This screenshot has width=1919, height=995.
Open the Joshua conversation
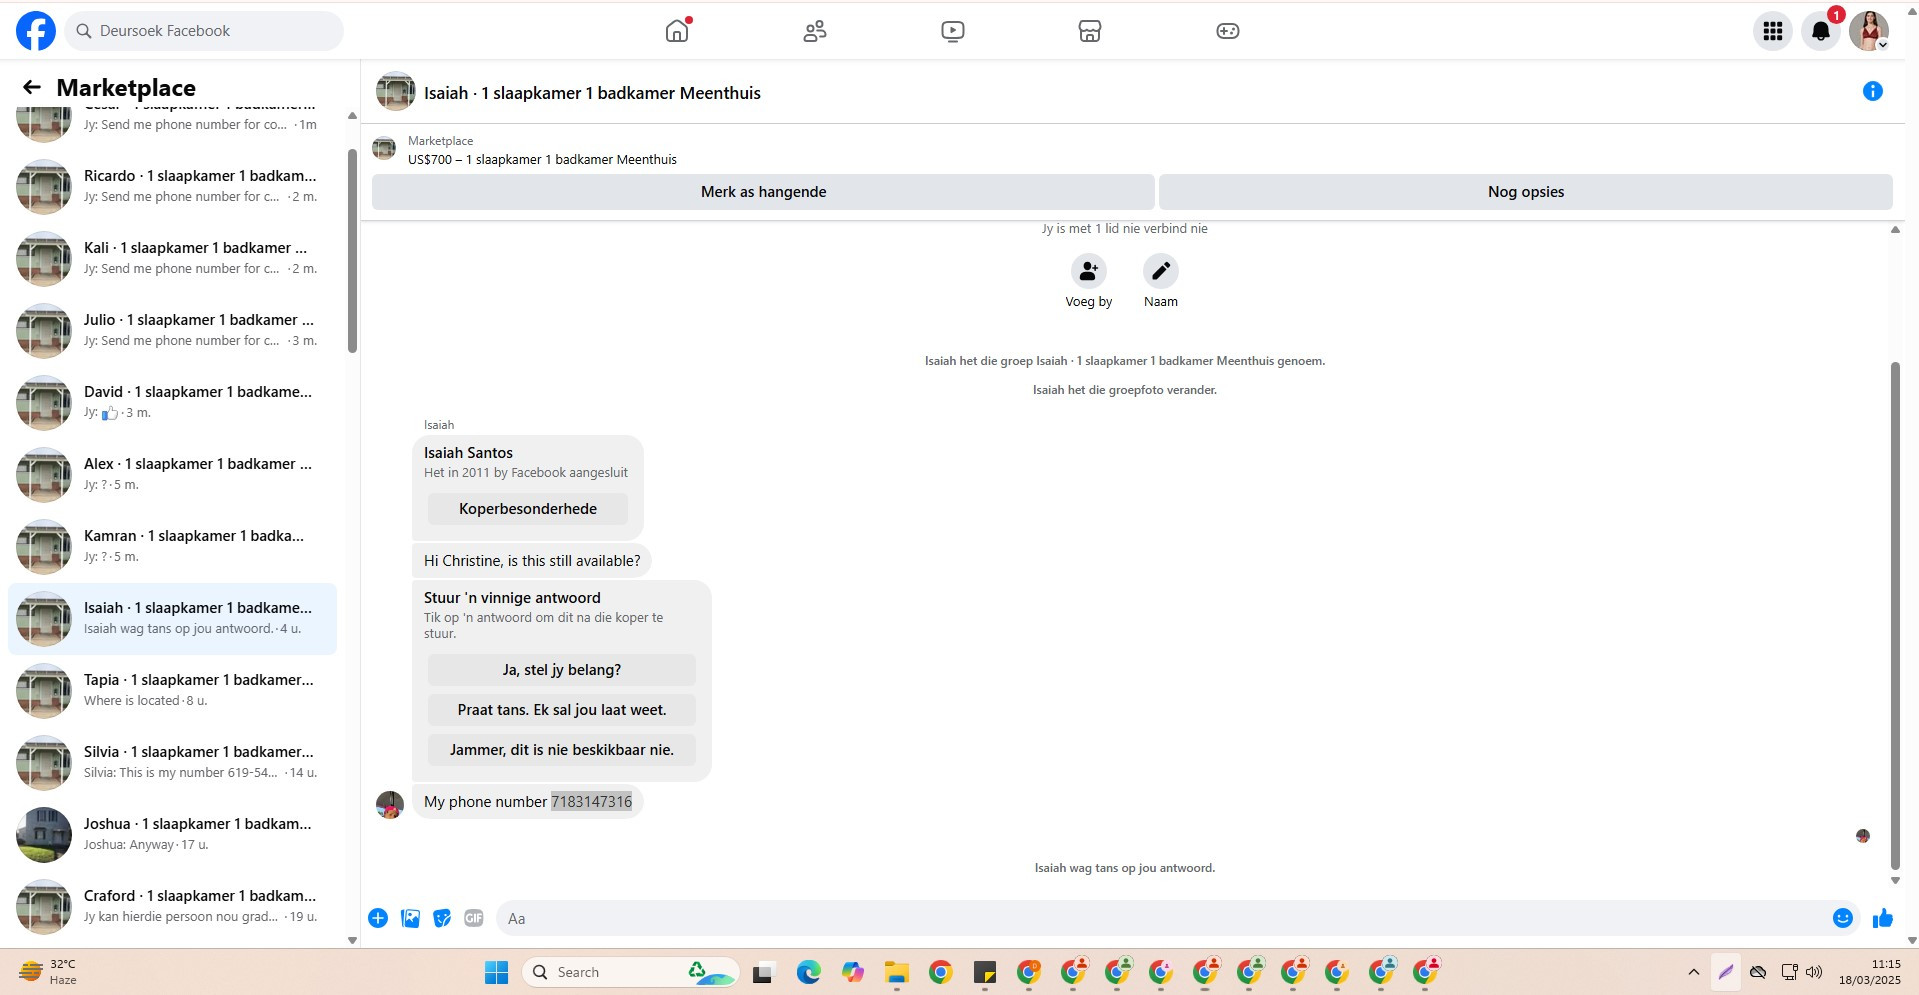click(172, 835)
